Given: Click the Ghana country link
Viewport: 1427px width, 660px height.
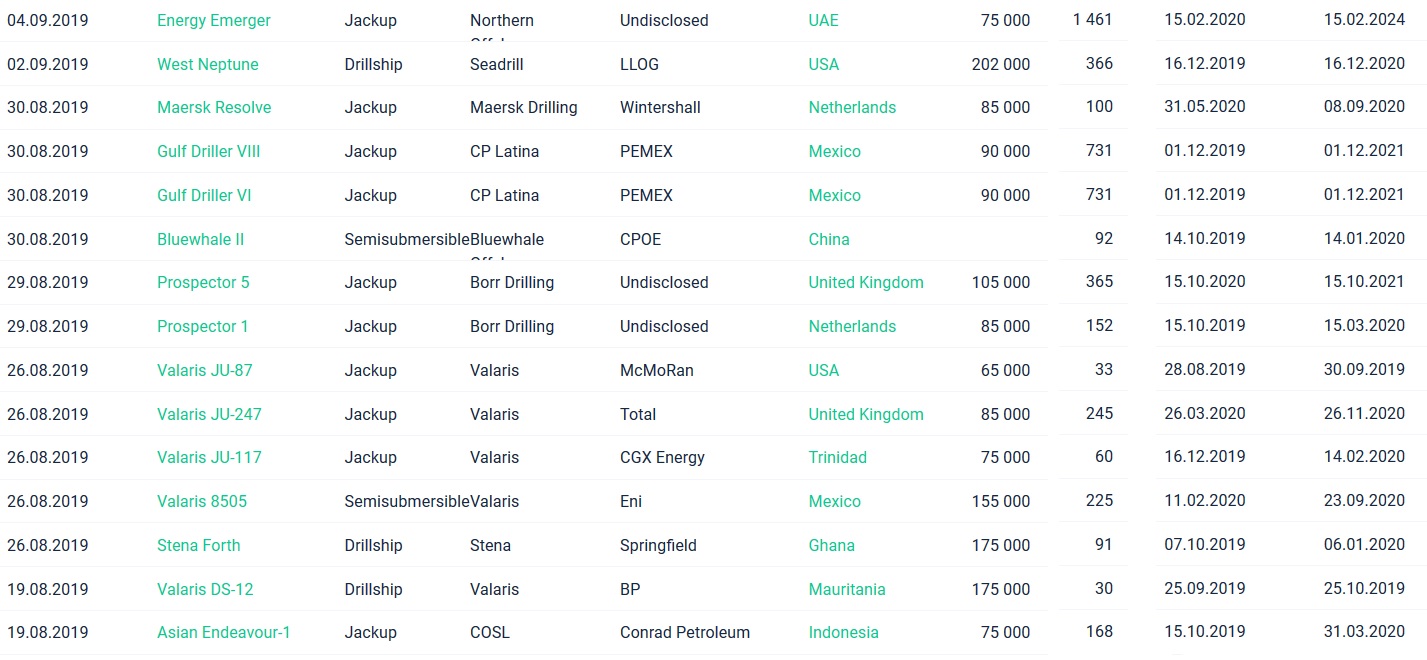Looking at the screenshot, I should click(831, 545).
